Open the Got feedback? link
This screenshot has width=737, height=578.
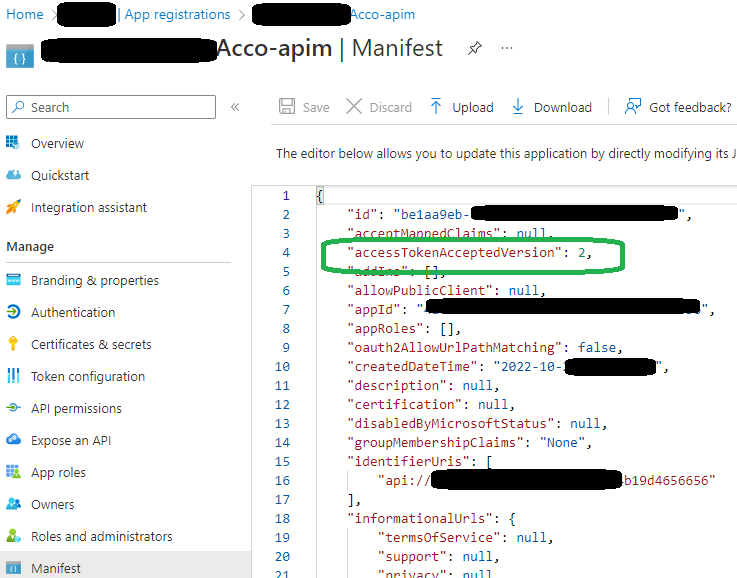tap(690, 108)
